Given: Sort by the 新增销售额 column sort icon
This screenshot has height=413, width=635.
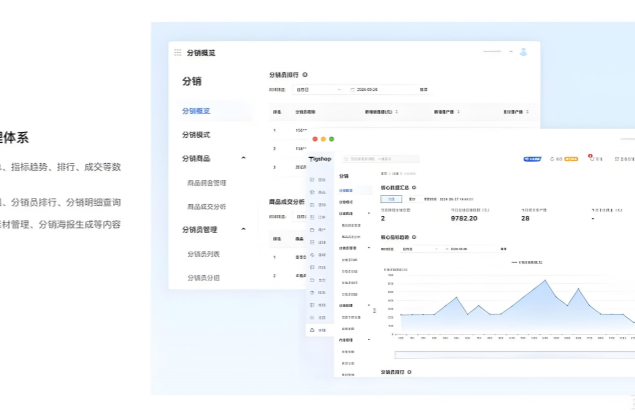Looking at the screenshot, I should click(397, 111).
